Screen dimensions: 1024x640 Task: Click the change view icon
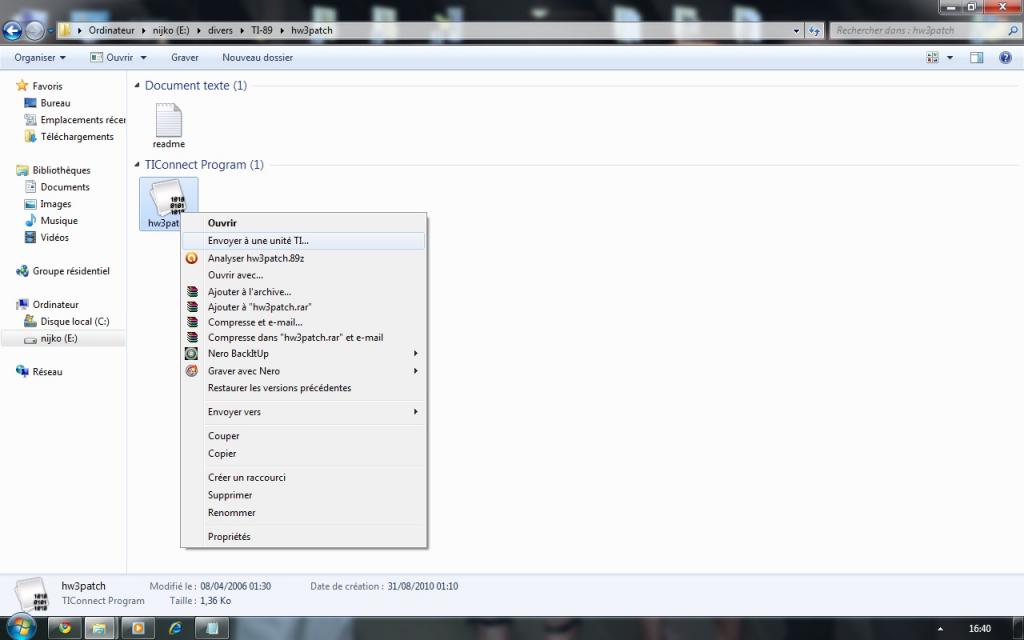click(932, 57)
